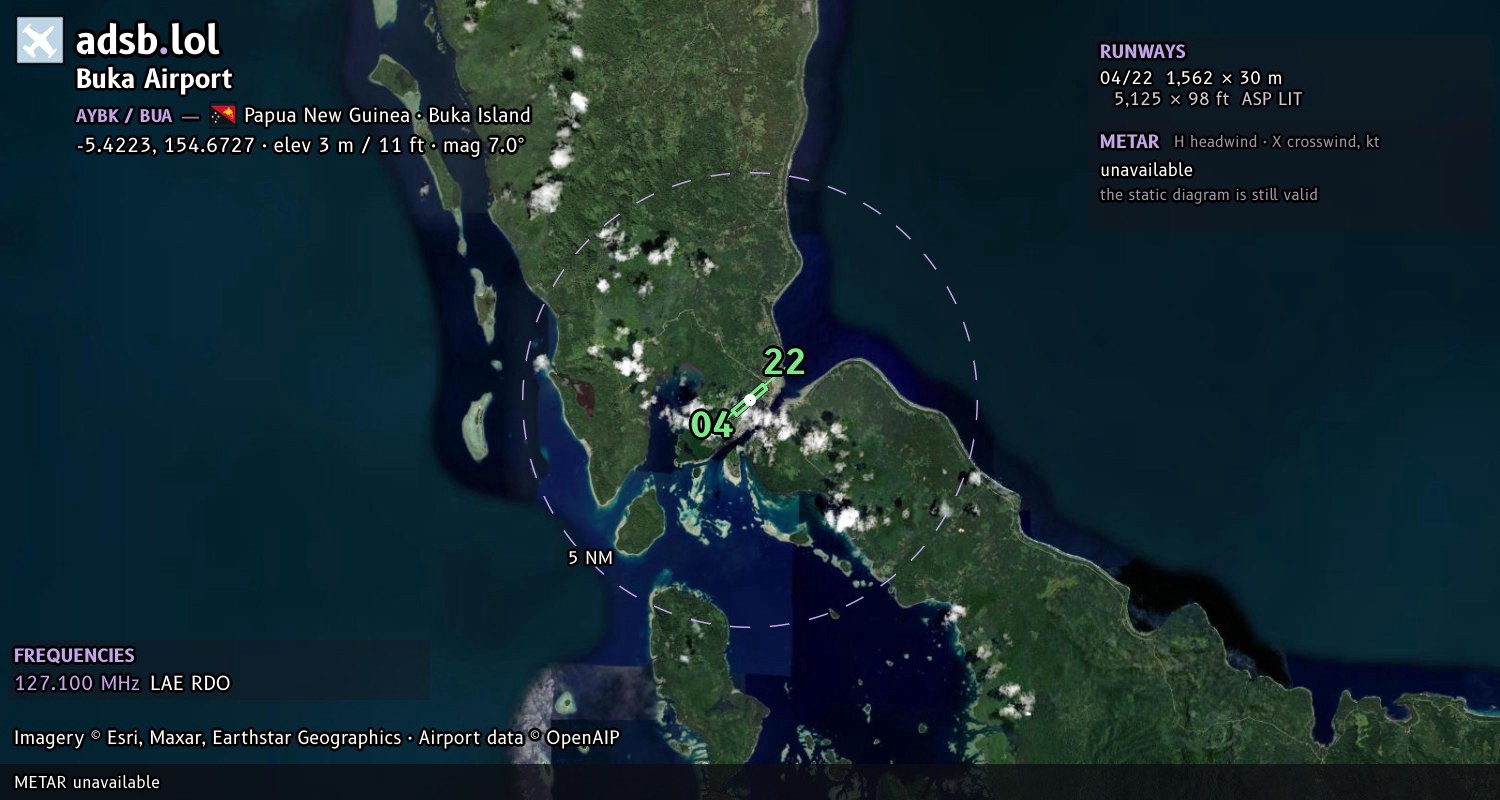Viewport: 1500px width, 800px height.
Task: Select the runway 22 end label
Action: click(784, 362)
